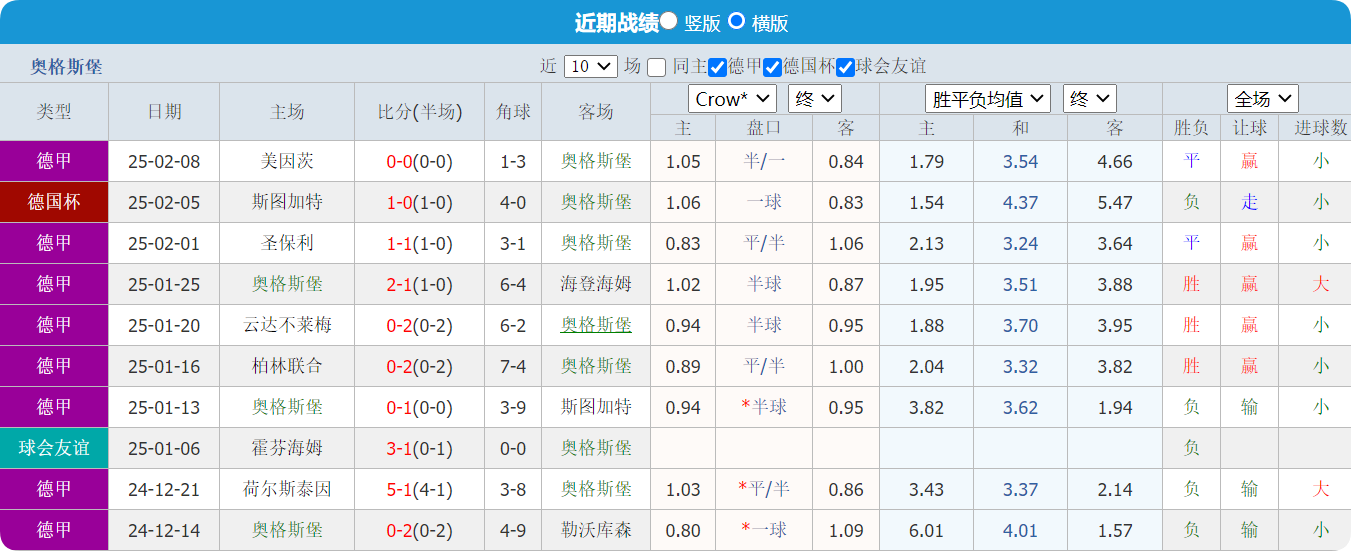The width and height of the screenshot is (1351, 551).
Task: Open the 全场 dropdown
Action: [1262, 99]
